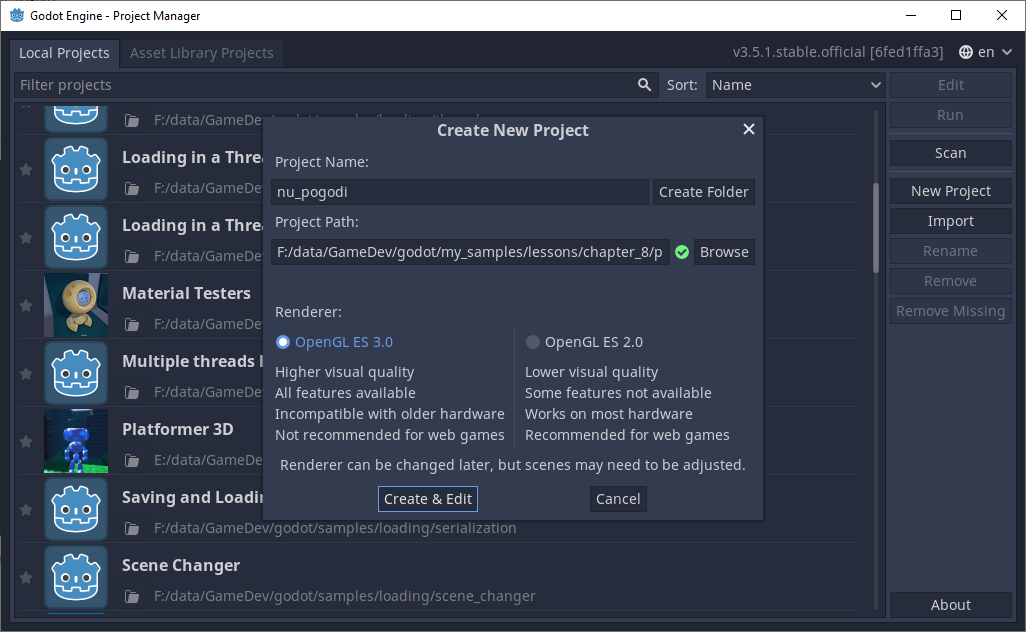Switch to Asset Library Projects tab
Image resolution: width=1026 pixels, height=632 pixels.
coord(202,53)
